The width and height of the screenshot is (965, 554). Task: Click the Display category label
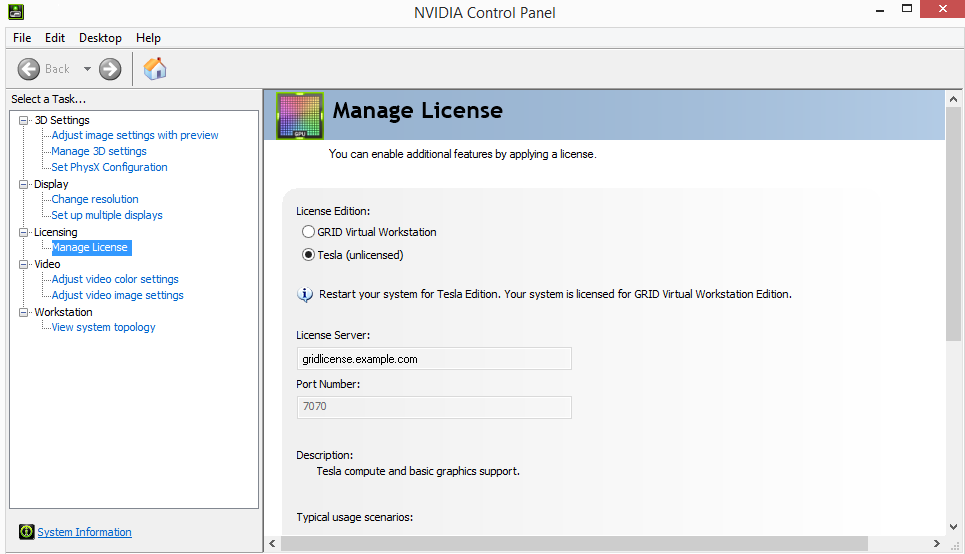51,184
